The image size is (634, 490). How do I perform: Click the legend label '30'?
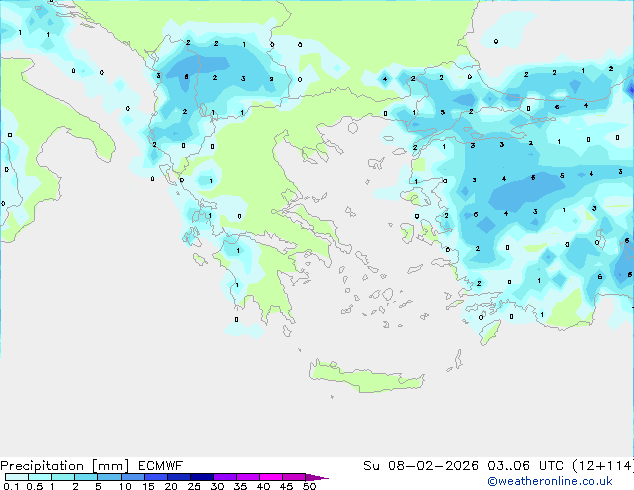coord(217,486)
